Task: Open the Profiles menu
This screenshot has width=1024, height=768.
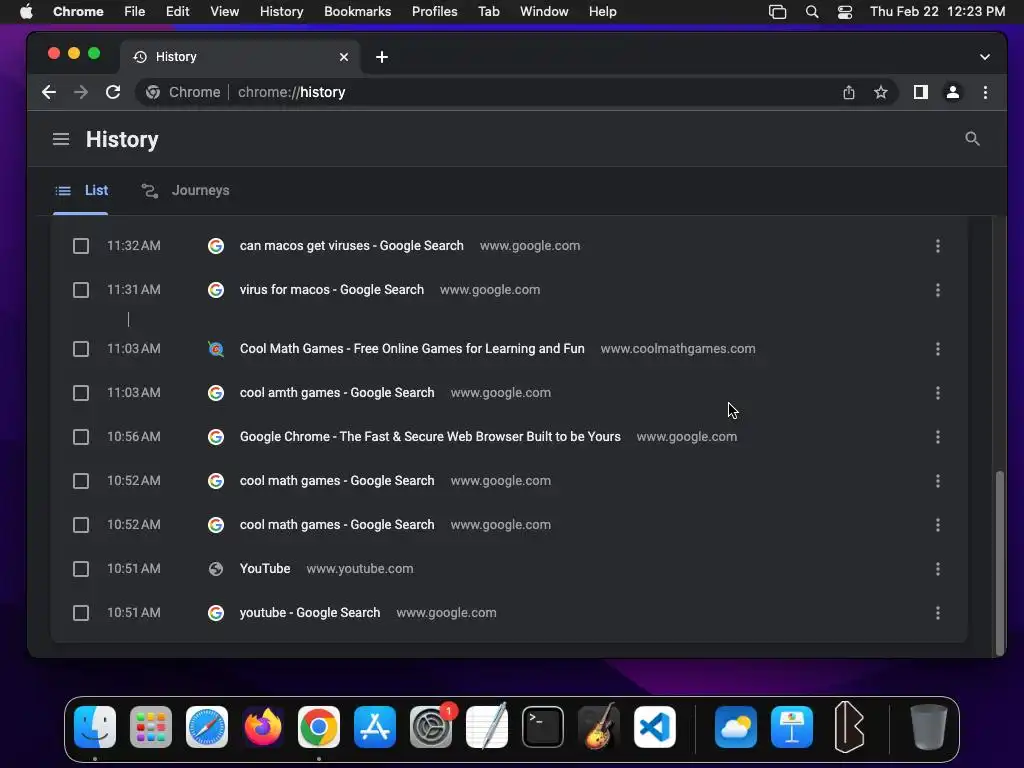Action: click(x=434, y=12)
